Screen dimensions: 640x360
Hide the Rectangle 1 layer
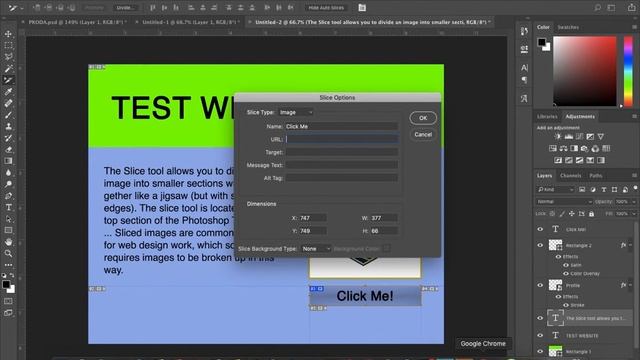coord(540,351)
